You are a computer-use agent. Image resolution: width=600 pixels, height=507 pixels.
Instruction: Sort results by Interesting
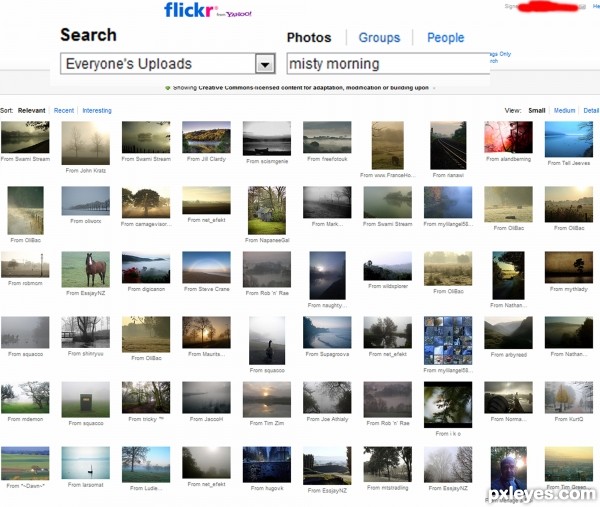point(97,111)
